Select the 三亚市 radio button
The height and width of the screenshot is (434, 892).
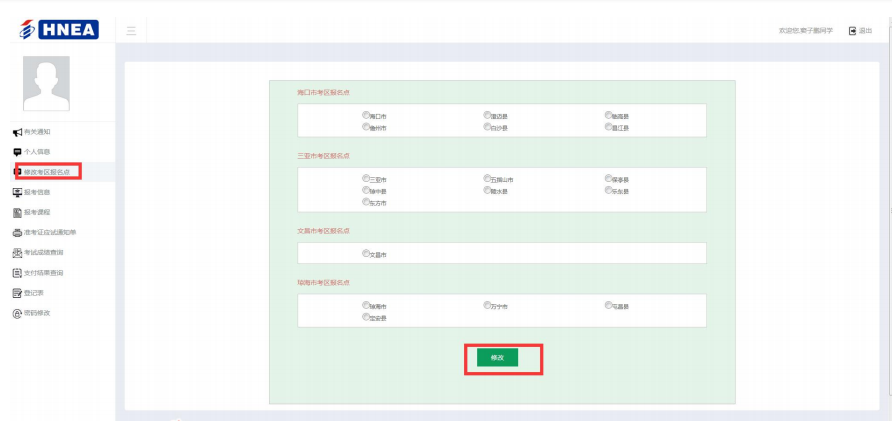click(366, 178)
